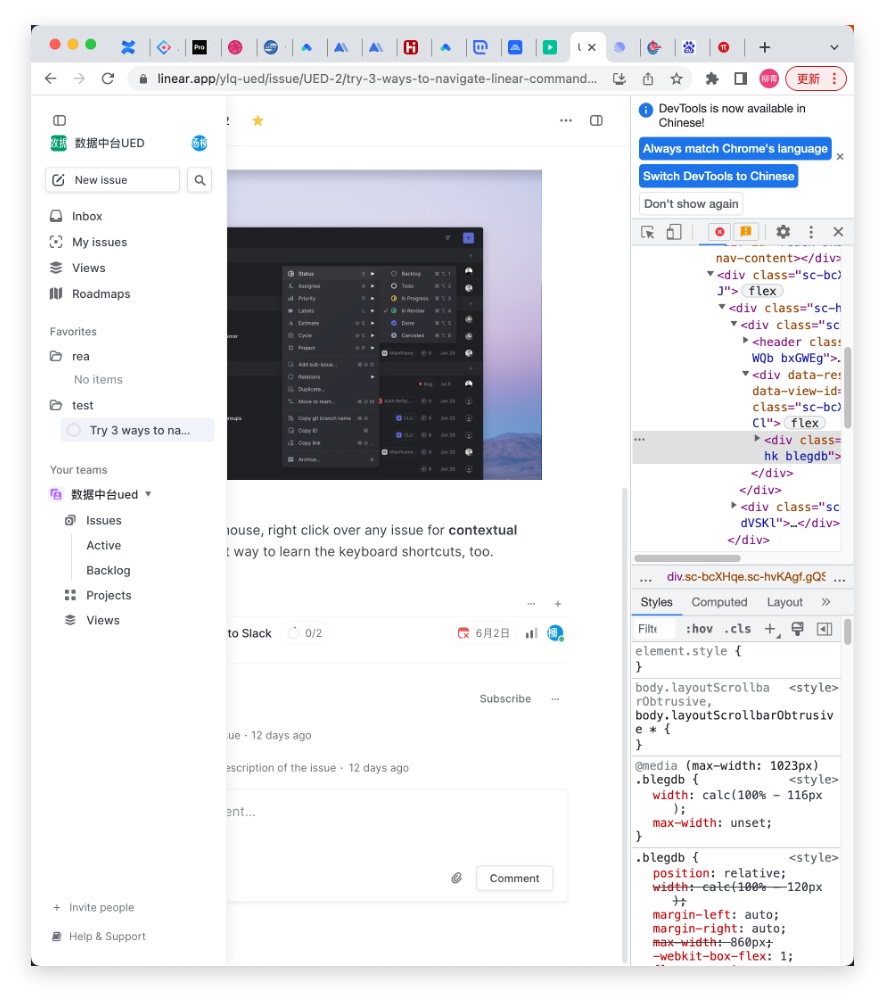Focus the styles Filter field
The image size is (884, 1002).
coord(653,629)
